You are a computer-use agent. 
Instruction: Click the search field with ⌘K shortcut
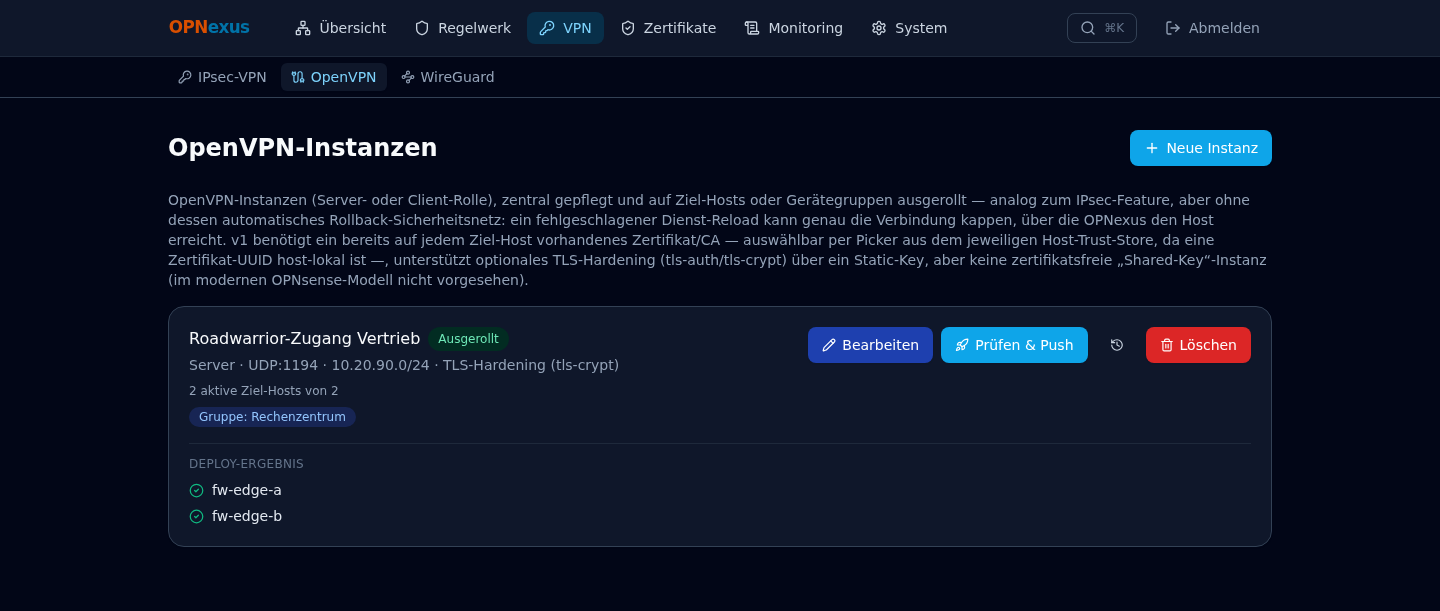[1102, 28]
